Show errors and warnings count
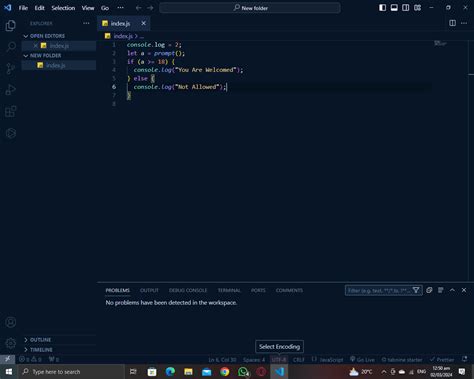Image resolution: width=474 pixels, height=379 pixels. [x=30, y=359]
